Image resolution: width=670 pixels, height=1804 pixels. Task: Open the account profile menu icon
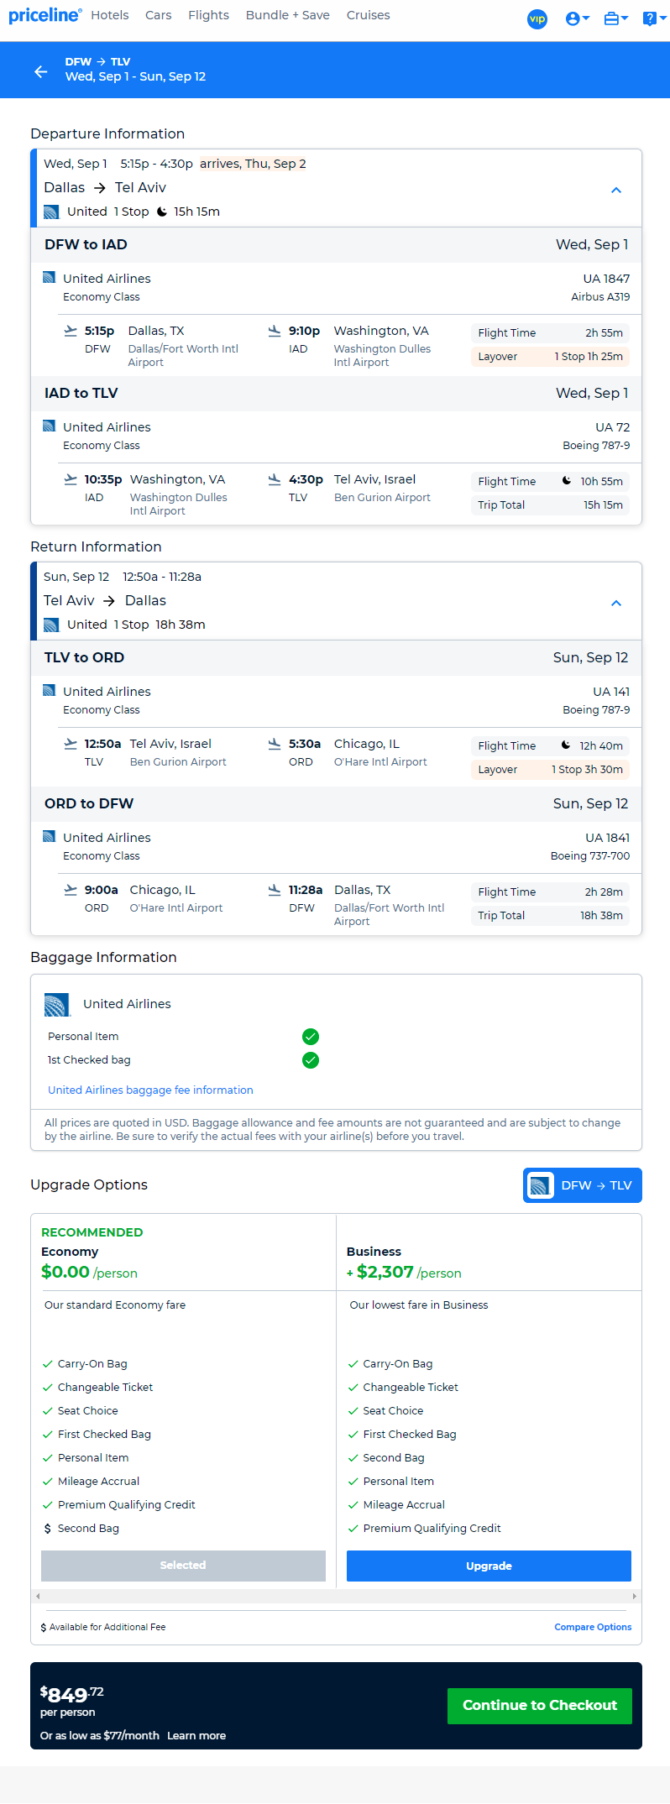click(577, 19)
